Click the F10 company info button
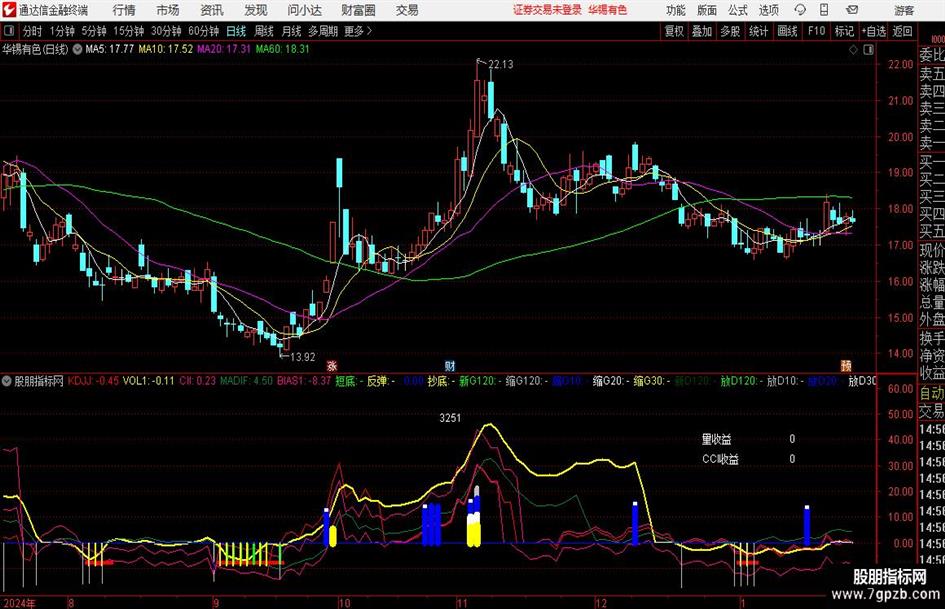The height and width of the screenshot is (609, 945). (817, 31)
